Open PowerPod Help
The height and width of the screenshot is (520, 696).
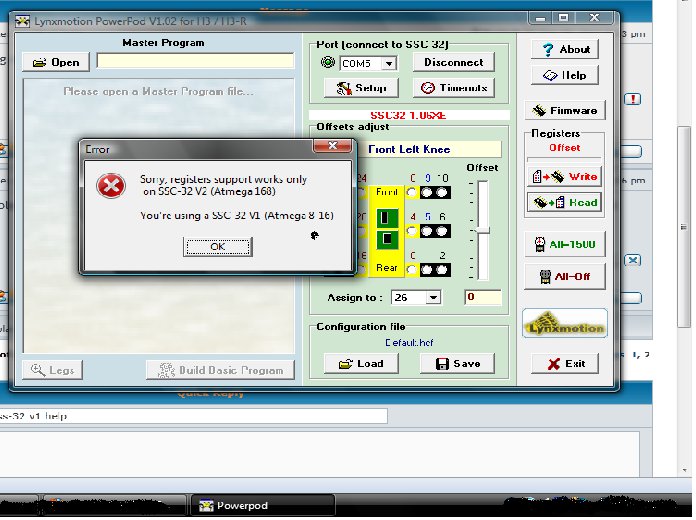pyautogui.click(x=565, y=75)
